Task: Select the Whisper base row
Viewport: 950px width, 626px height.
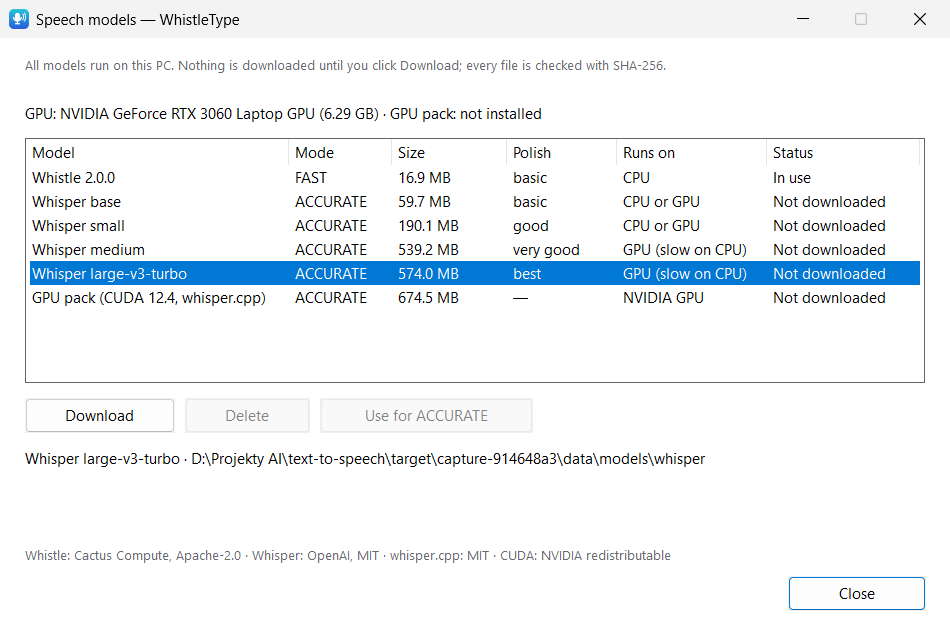Action: 475,202
